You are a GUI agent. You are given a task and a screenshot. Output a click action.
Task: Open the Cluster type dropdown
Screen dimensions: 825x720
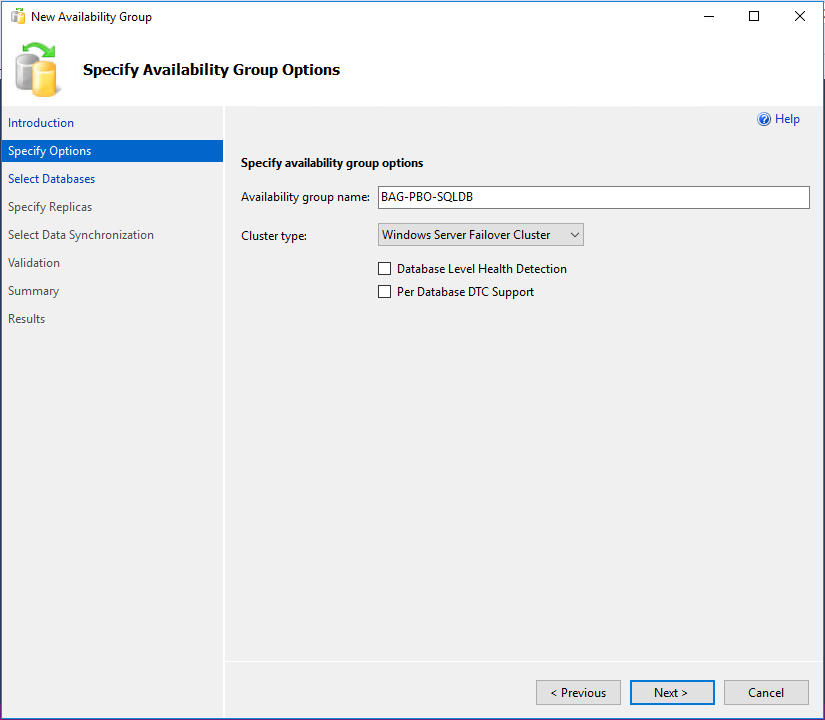coord(481,235)
